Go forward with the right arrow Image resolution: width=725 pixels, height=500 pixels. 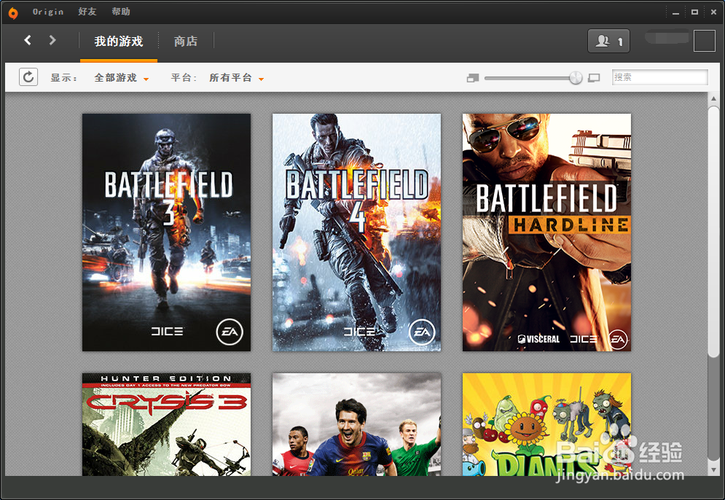[52, 40]
